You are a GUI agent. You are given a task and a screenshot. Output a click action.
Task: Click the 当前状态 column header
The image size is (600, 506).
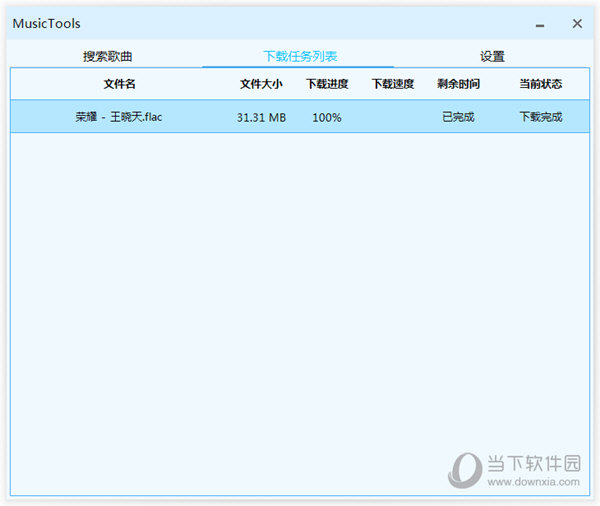coord(541,84)
